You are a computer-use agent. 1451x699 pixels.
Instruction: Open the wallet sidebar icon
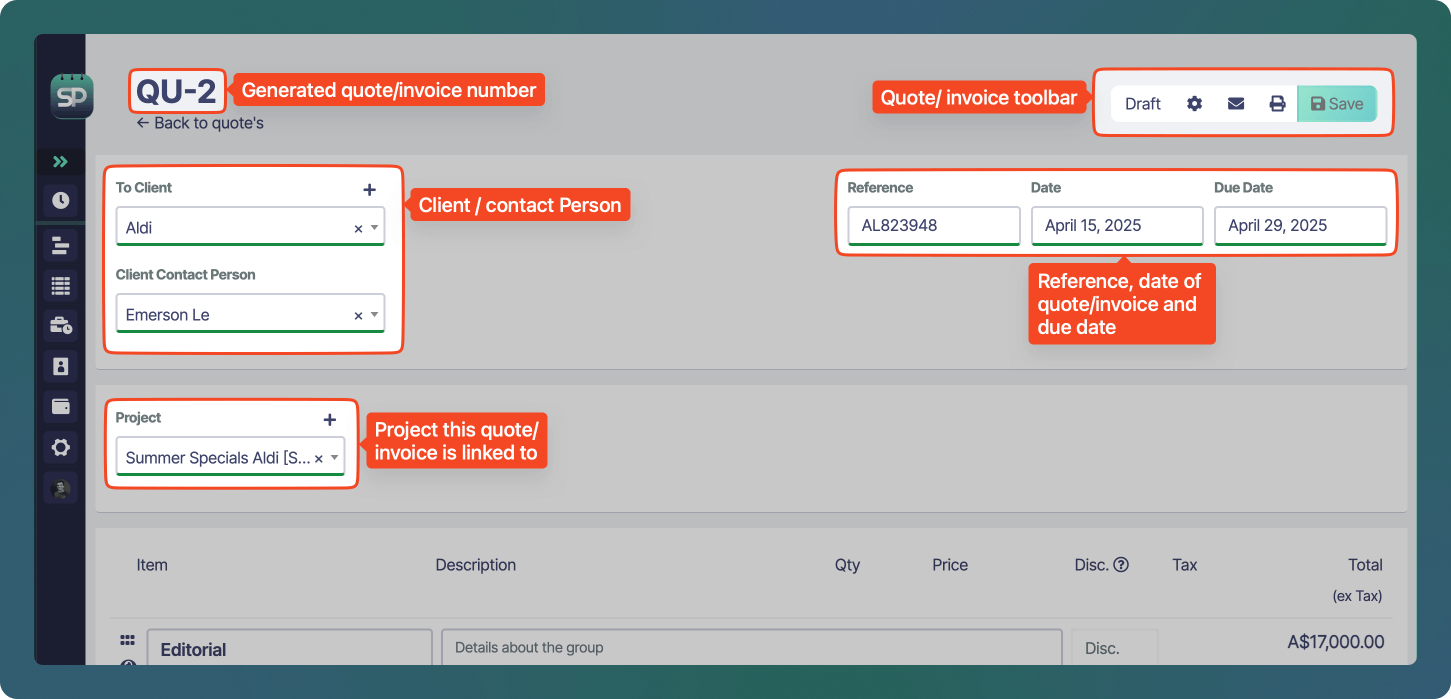[x=61, y=406]
